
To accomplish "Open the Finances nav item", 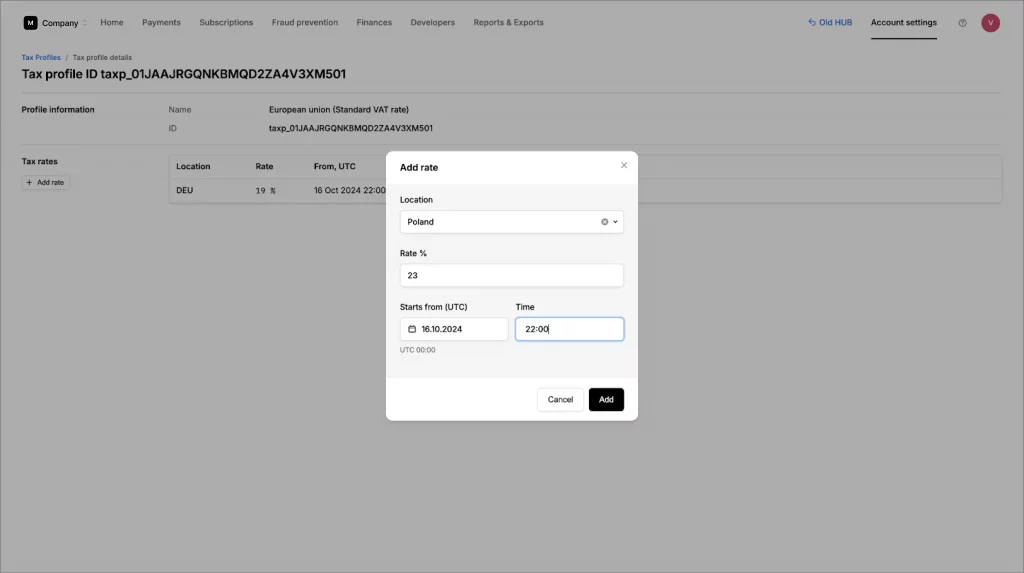I will 374,22.
